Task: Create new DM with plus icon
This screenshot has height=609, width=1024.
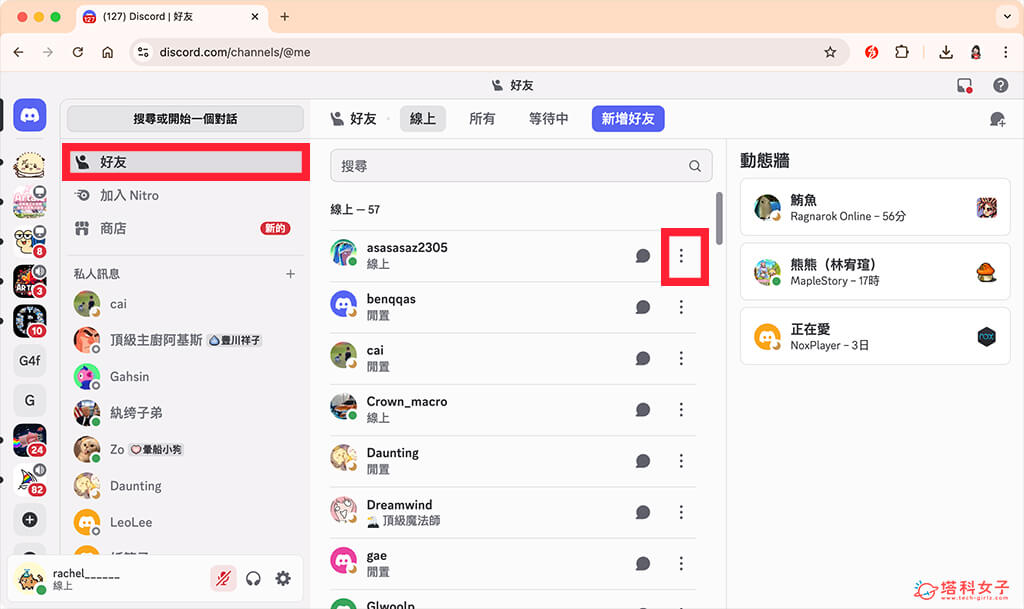Action: [291, 273]
